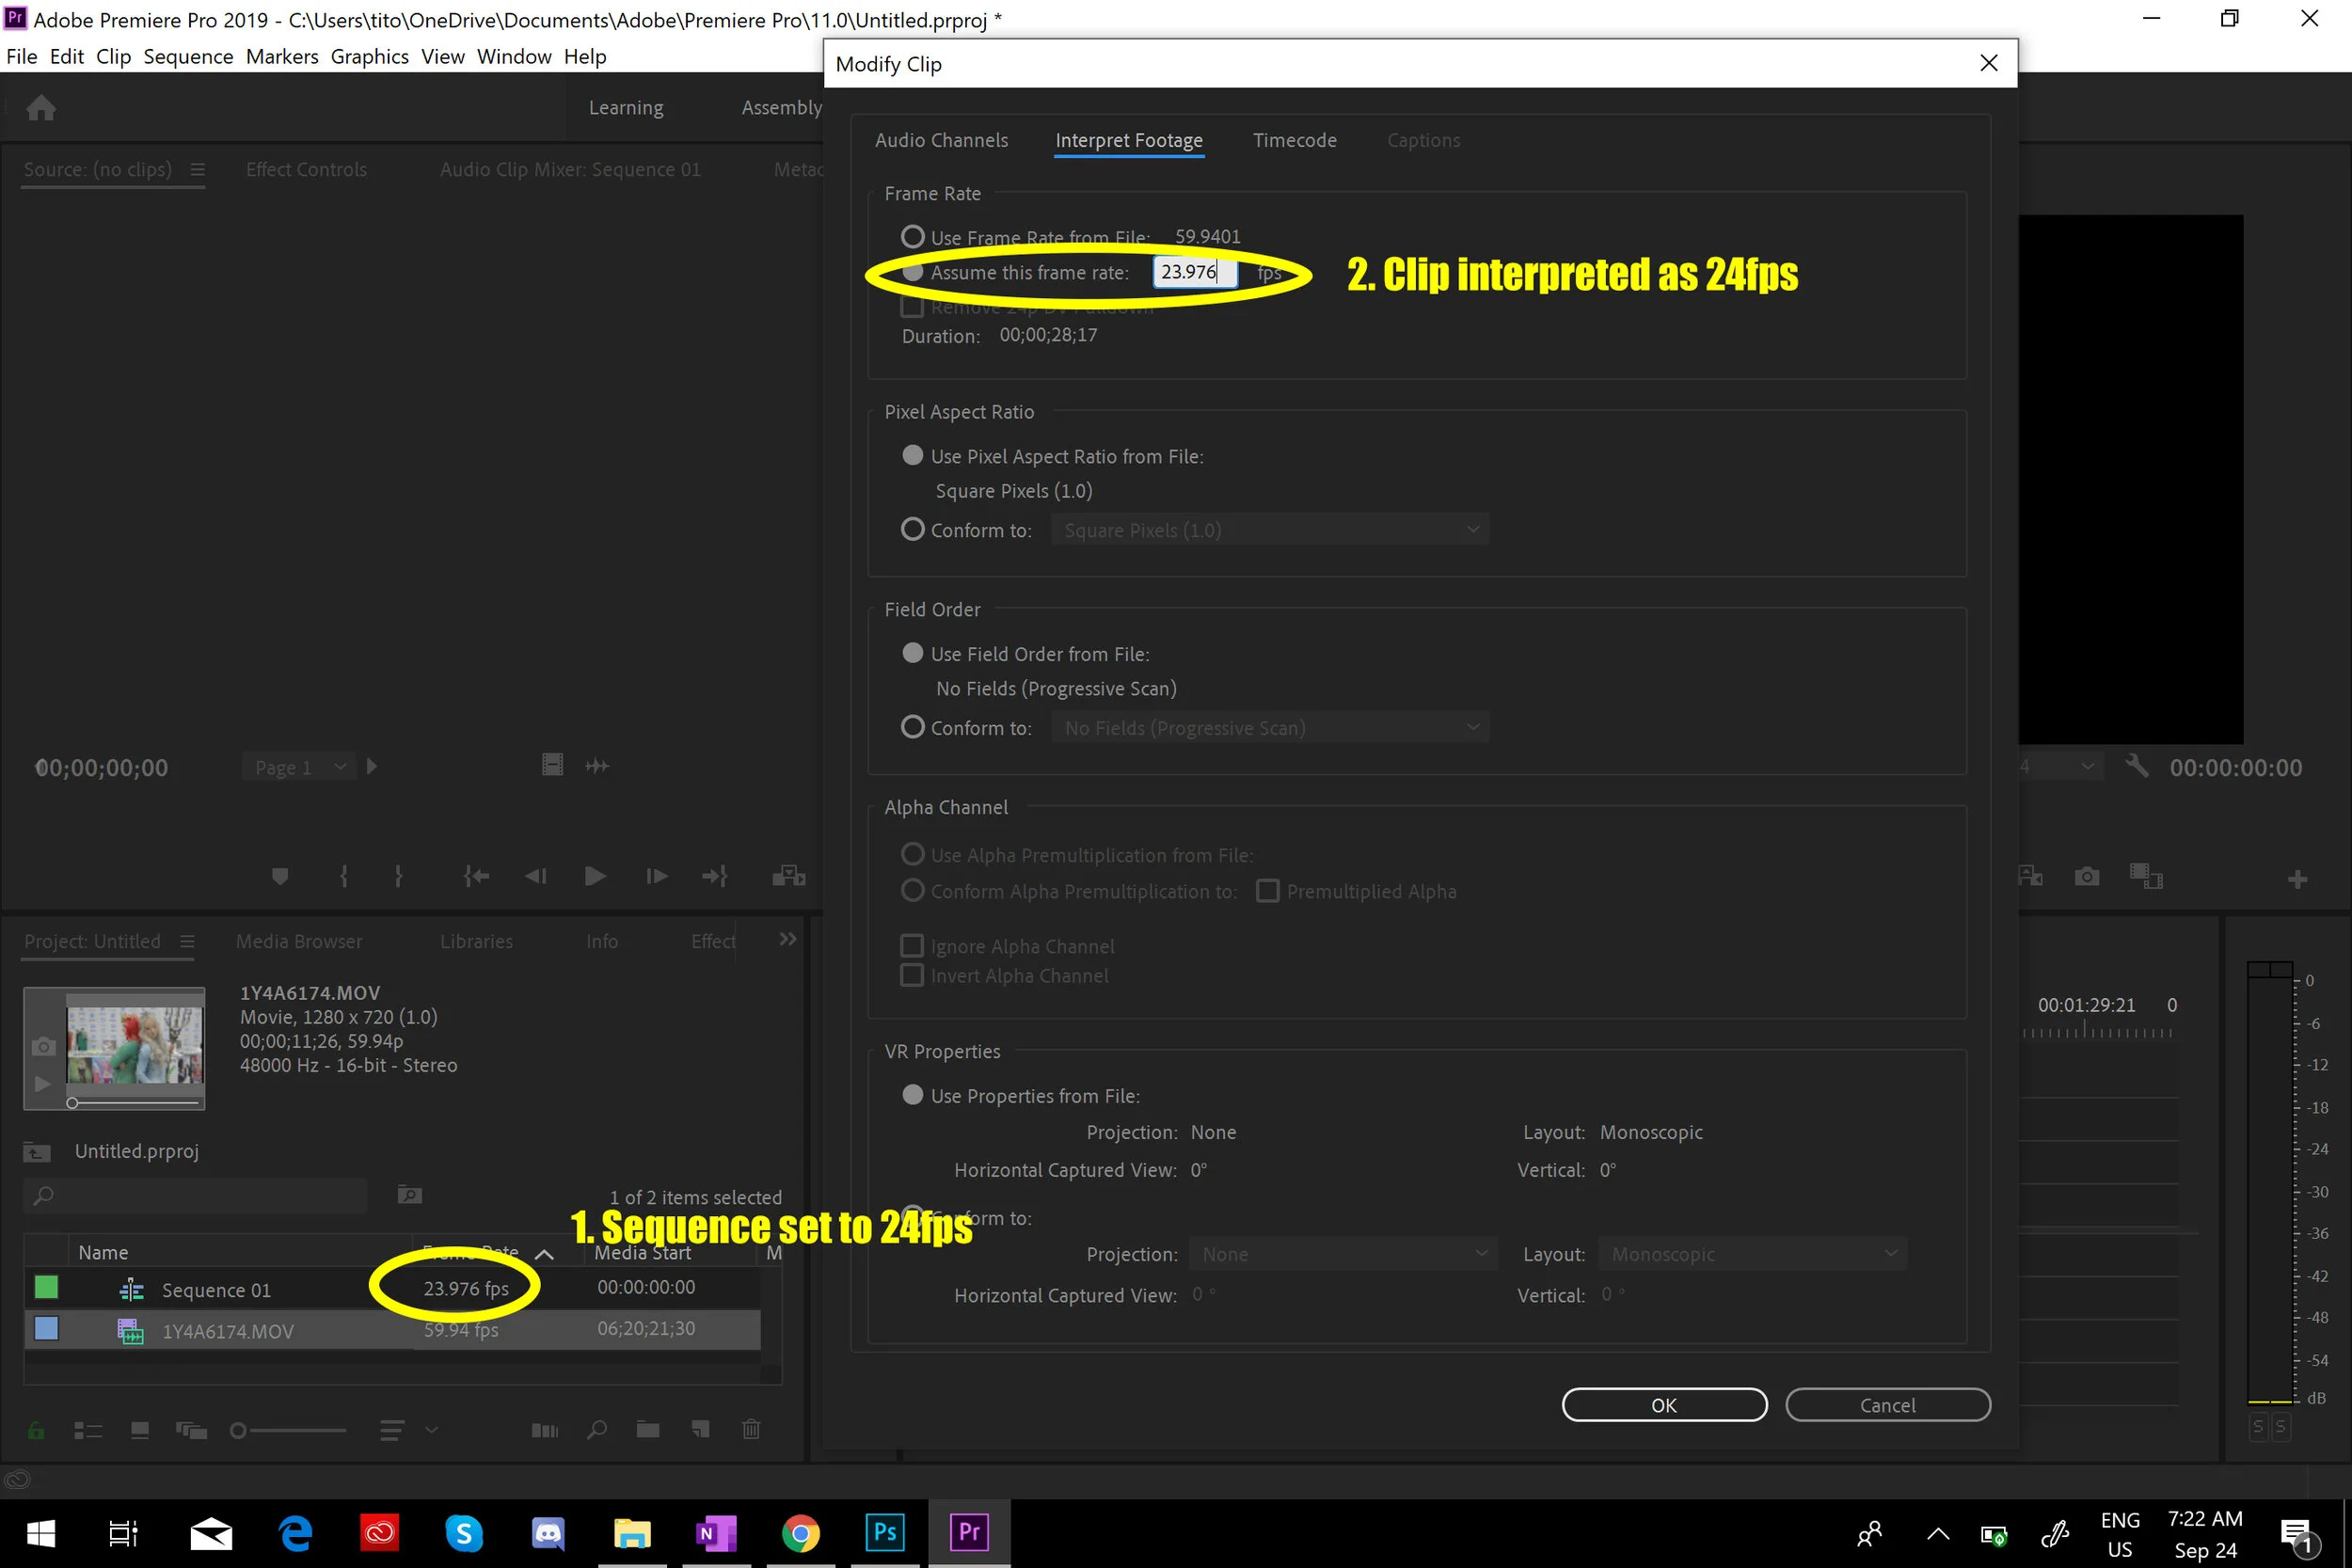Open Button Editor plus icon
The image size is (2352, 1568).
(2297, 879)
